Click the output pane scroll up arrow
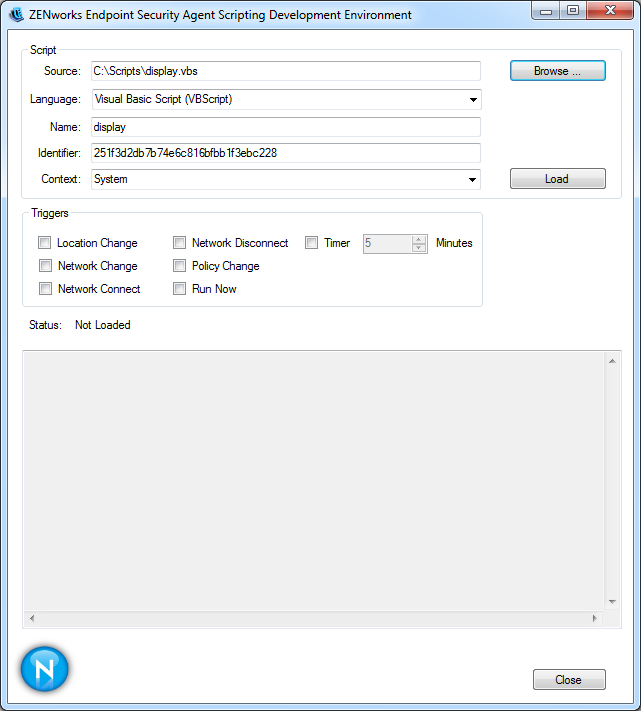This screenshot has height=711, width=641. tap(612, 361)
